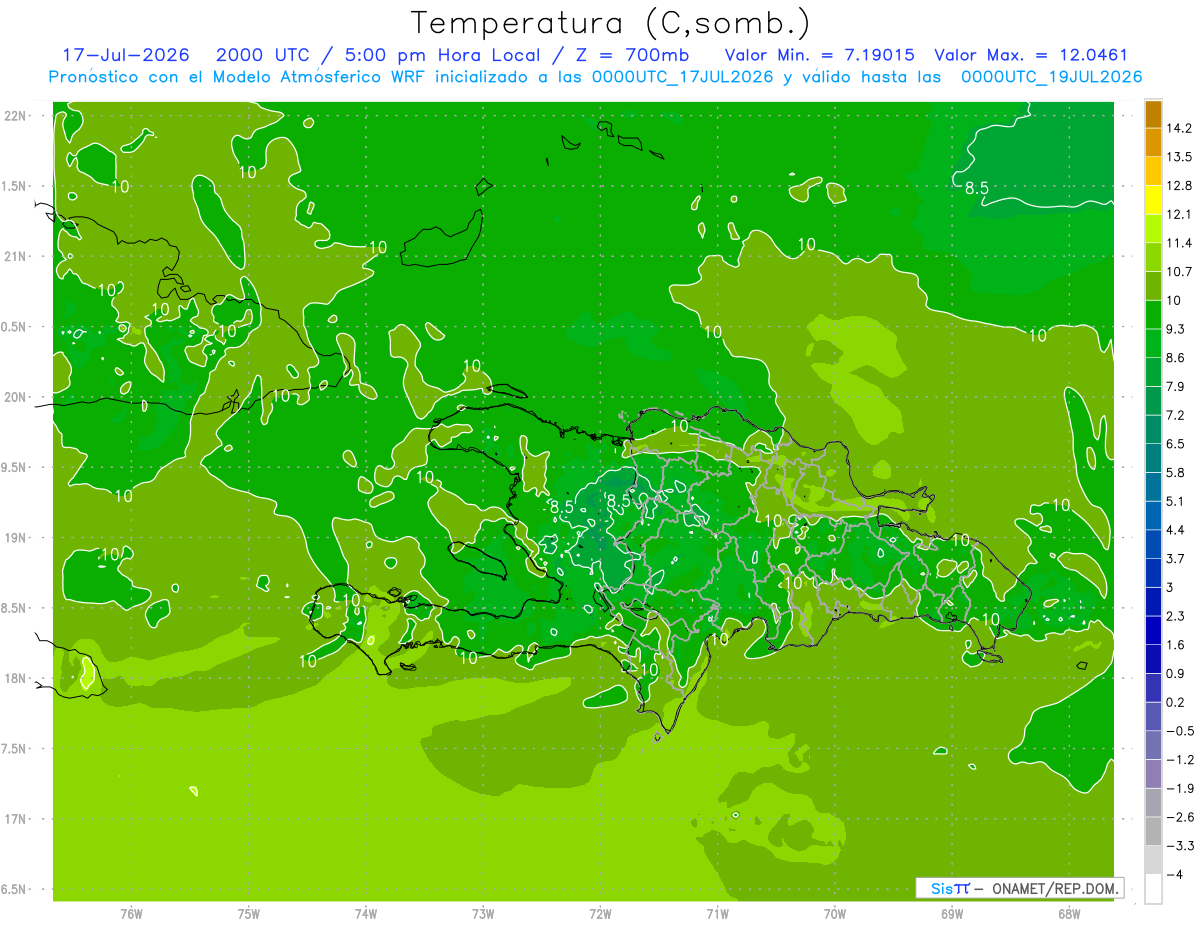The width and height of the screenshot is (1200, 927).
Task: Click the 71W longitude axis label
Action: [717, 914]
